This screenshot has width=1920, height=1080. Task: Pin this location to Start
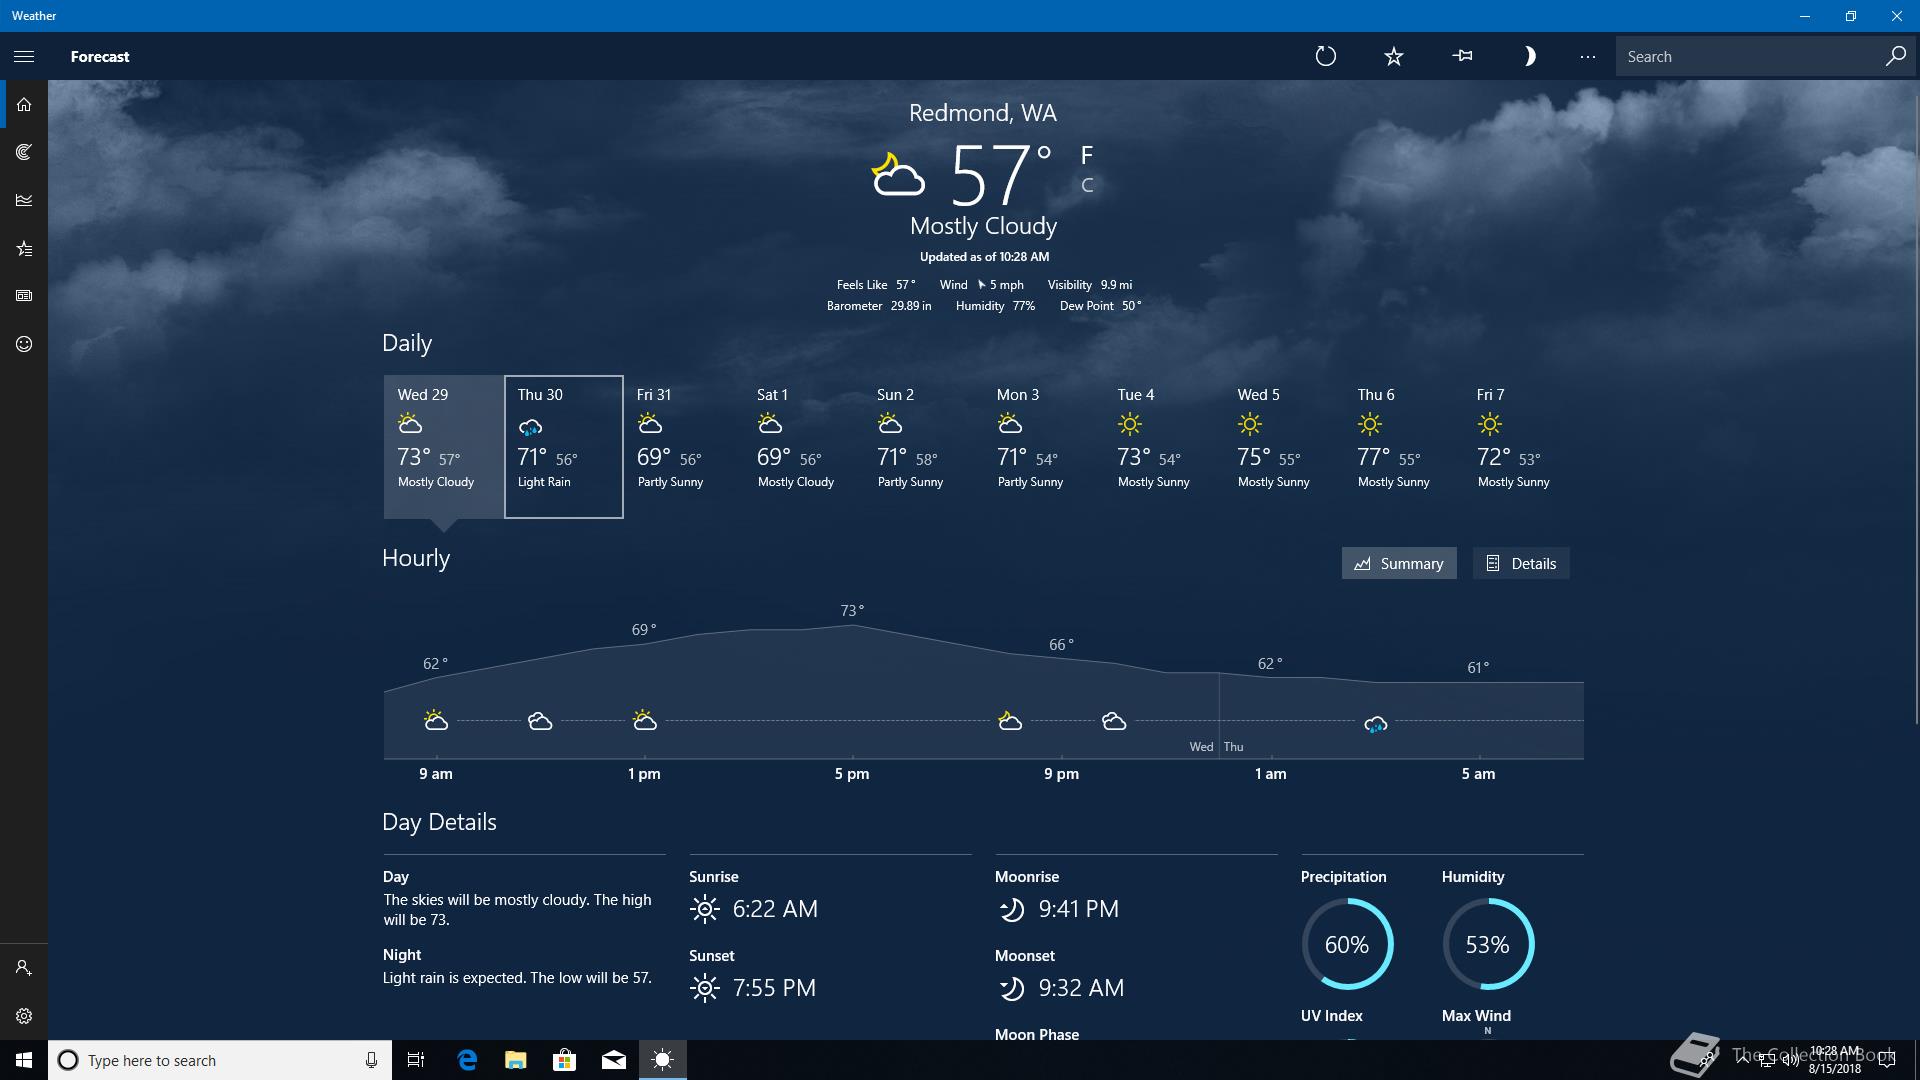1462,56
